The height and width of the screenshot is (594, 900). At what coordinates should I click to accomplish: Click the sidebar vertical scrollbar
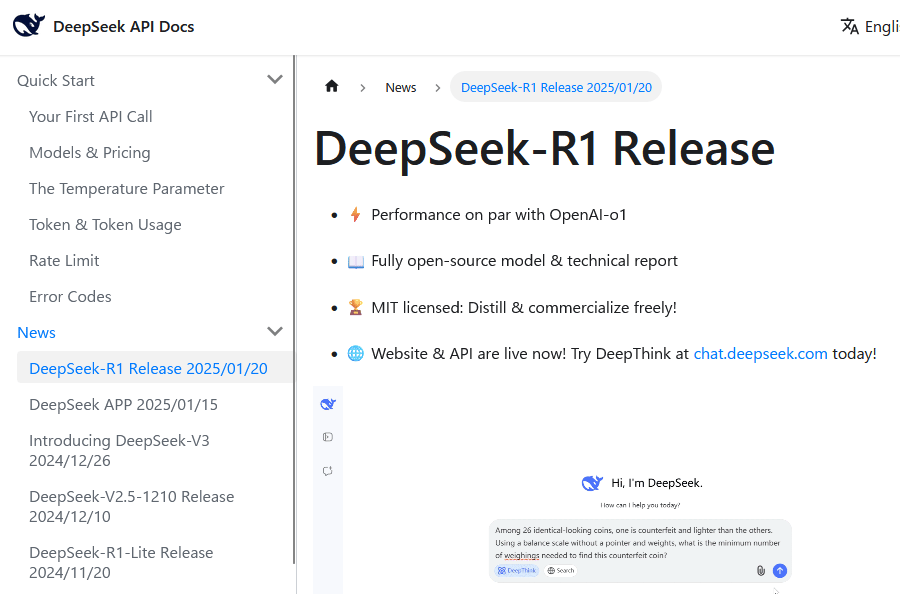coord(294,310)
